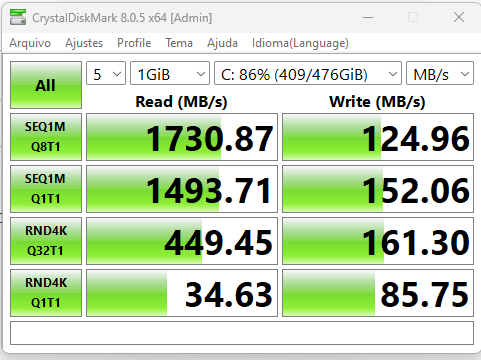Expand the test count dropdown showing 5
481x360 pixels.
pyautogui.click(x=106, y=73)
